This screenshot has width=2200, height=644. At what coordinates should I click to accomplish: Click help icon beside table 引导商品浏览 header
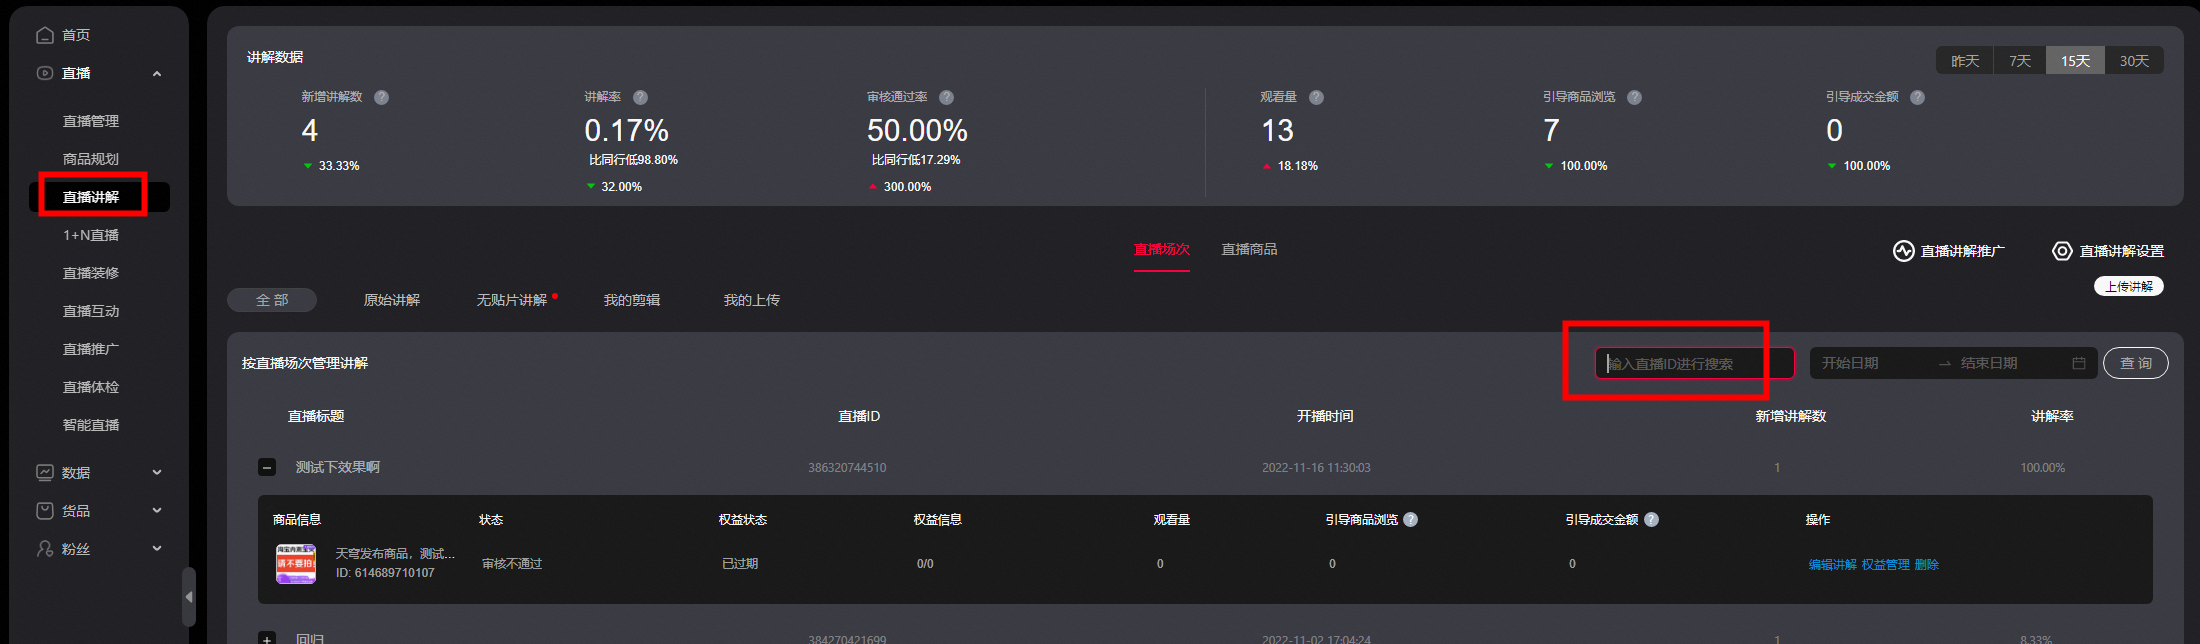pos(1410,519)
